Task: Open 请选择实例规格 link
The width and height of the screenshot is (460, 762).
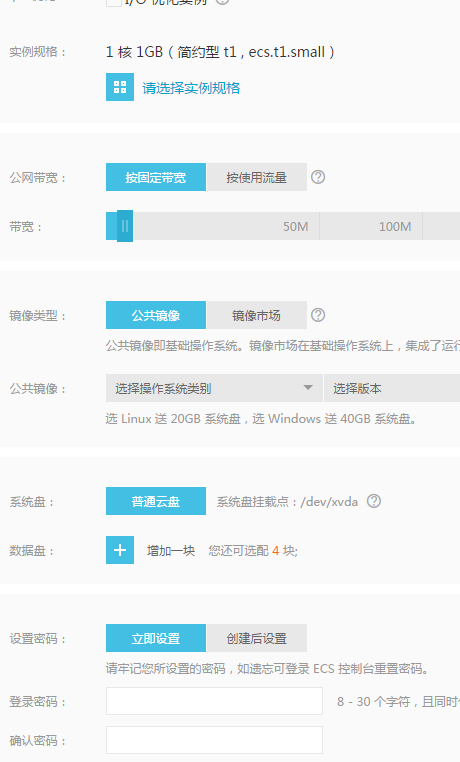Action: point(191,88)
